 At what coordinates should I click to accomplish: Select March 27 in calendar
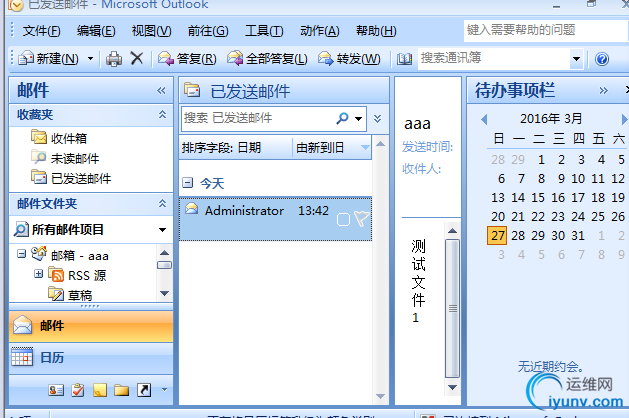[497, 235]
